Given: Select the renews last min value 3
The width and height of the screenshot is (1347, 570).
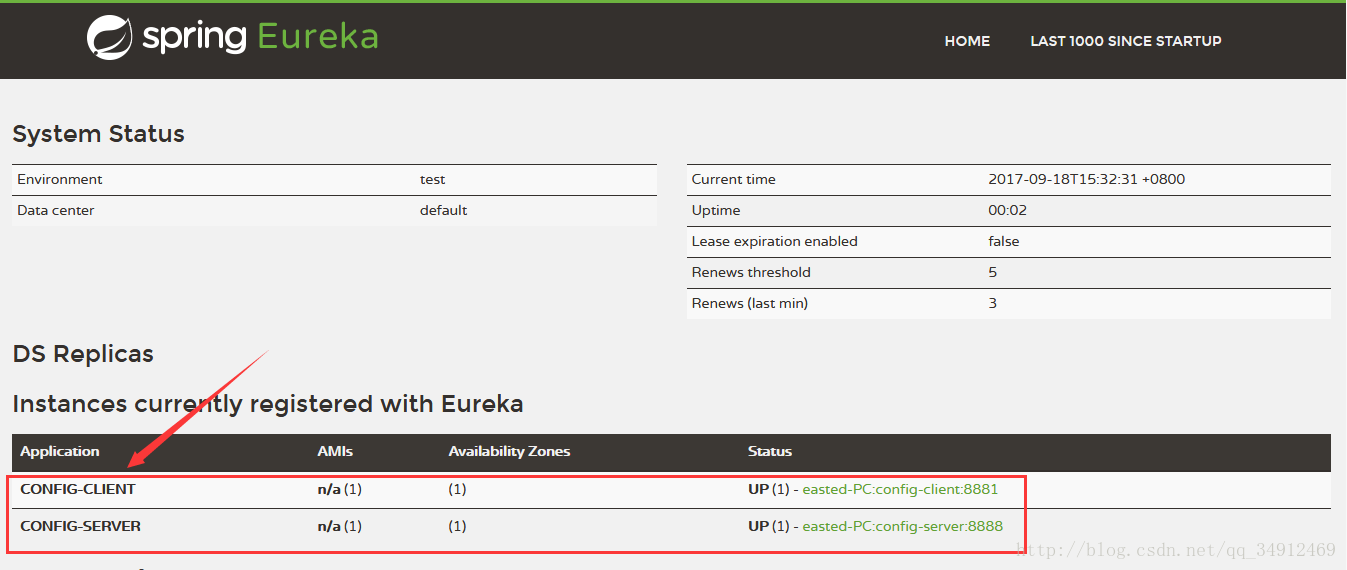Looking at the screenshot, I should pos(993,303).
